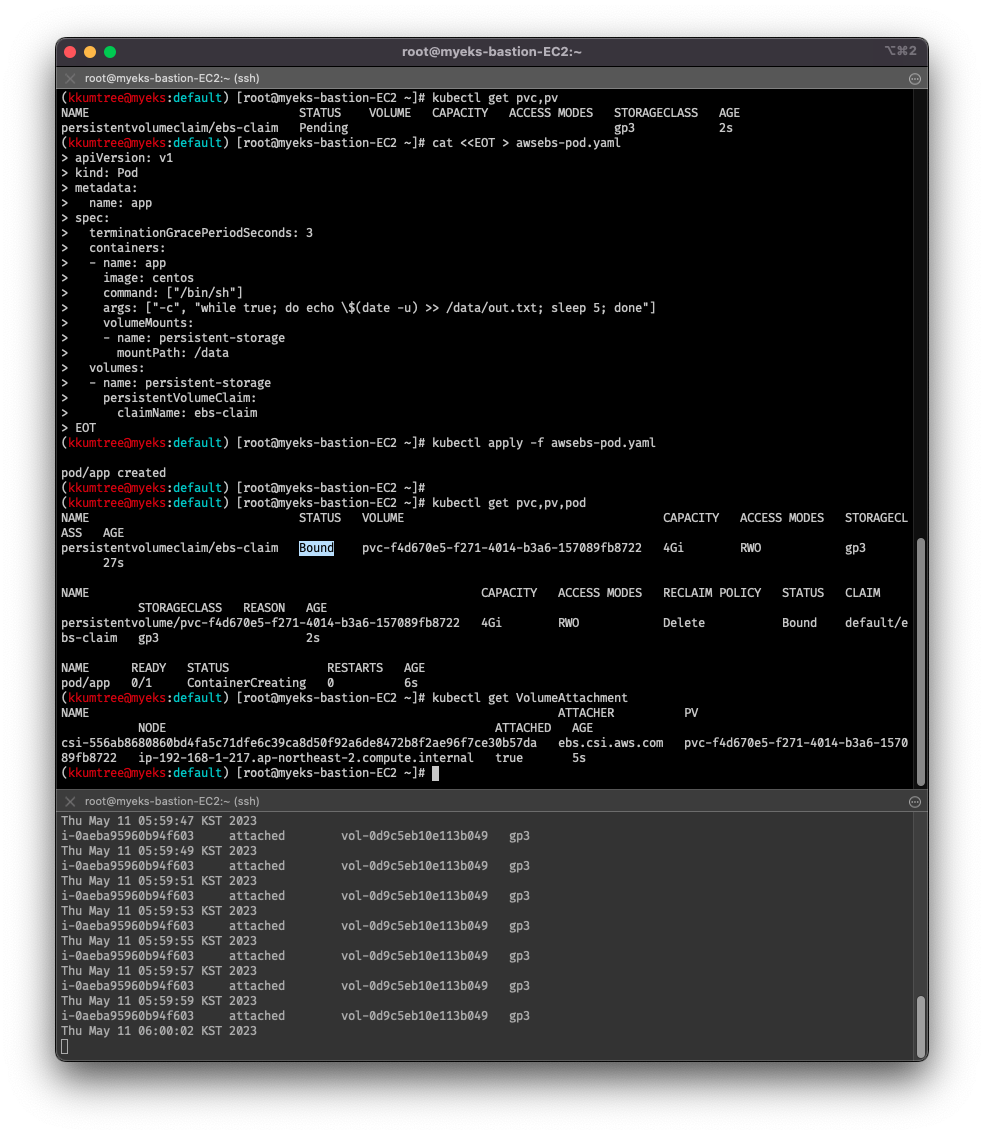Click the 'ebs.csi.aws.com' attacher value
The image size is (984, 1135).
coord(610,743)
